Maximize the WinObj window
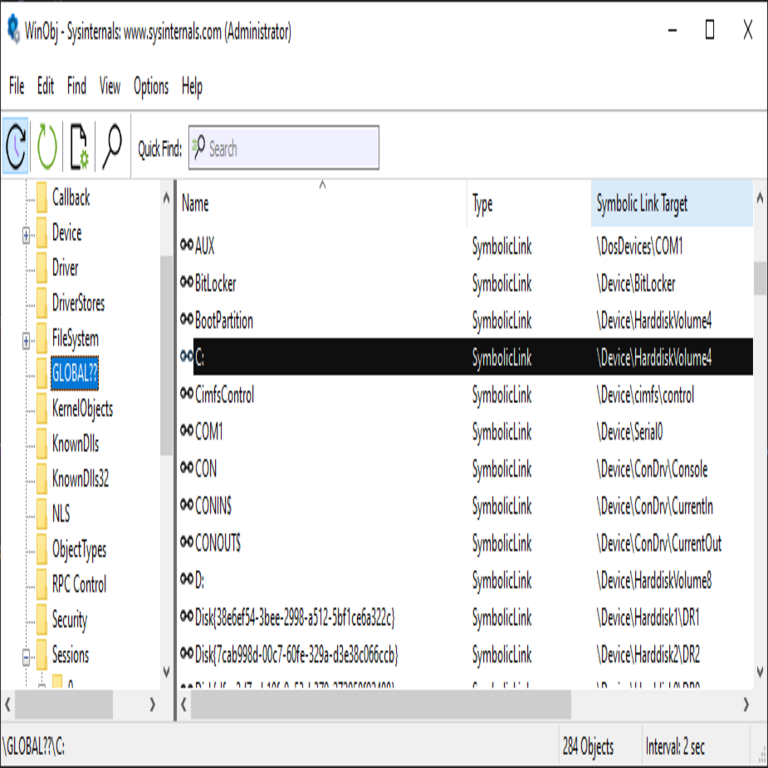 pos(709,30)
